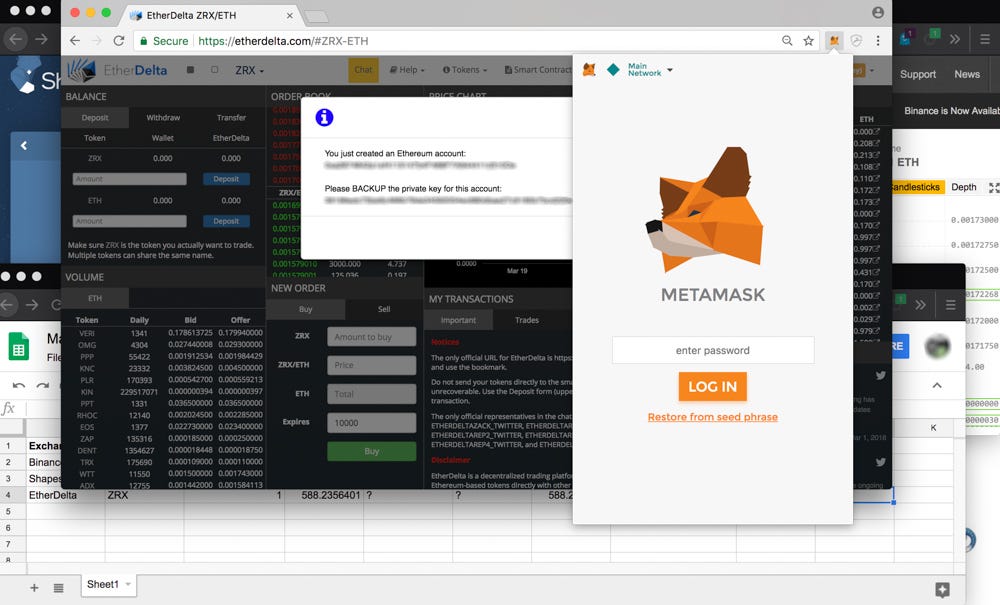Click the ETH deposit Amount field
Screen dimensions: 1000x605
pyautogui.click(x=129, y=221)
